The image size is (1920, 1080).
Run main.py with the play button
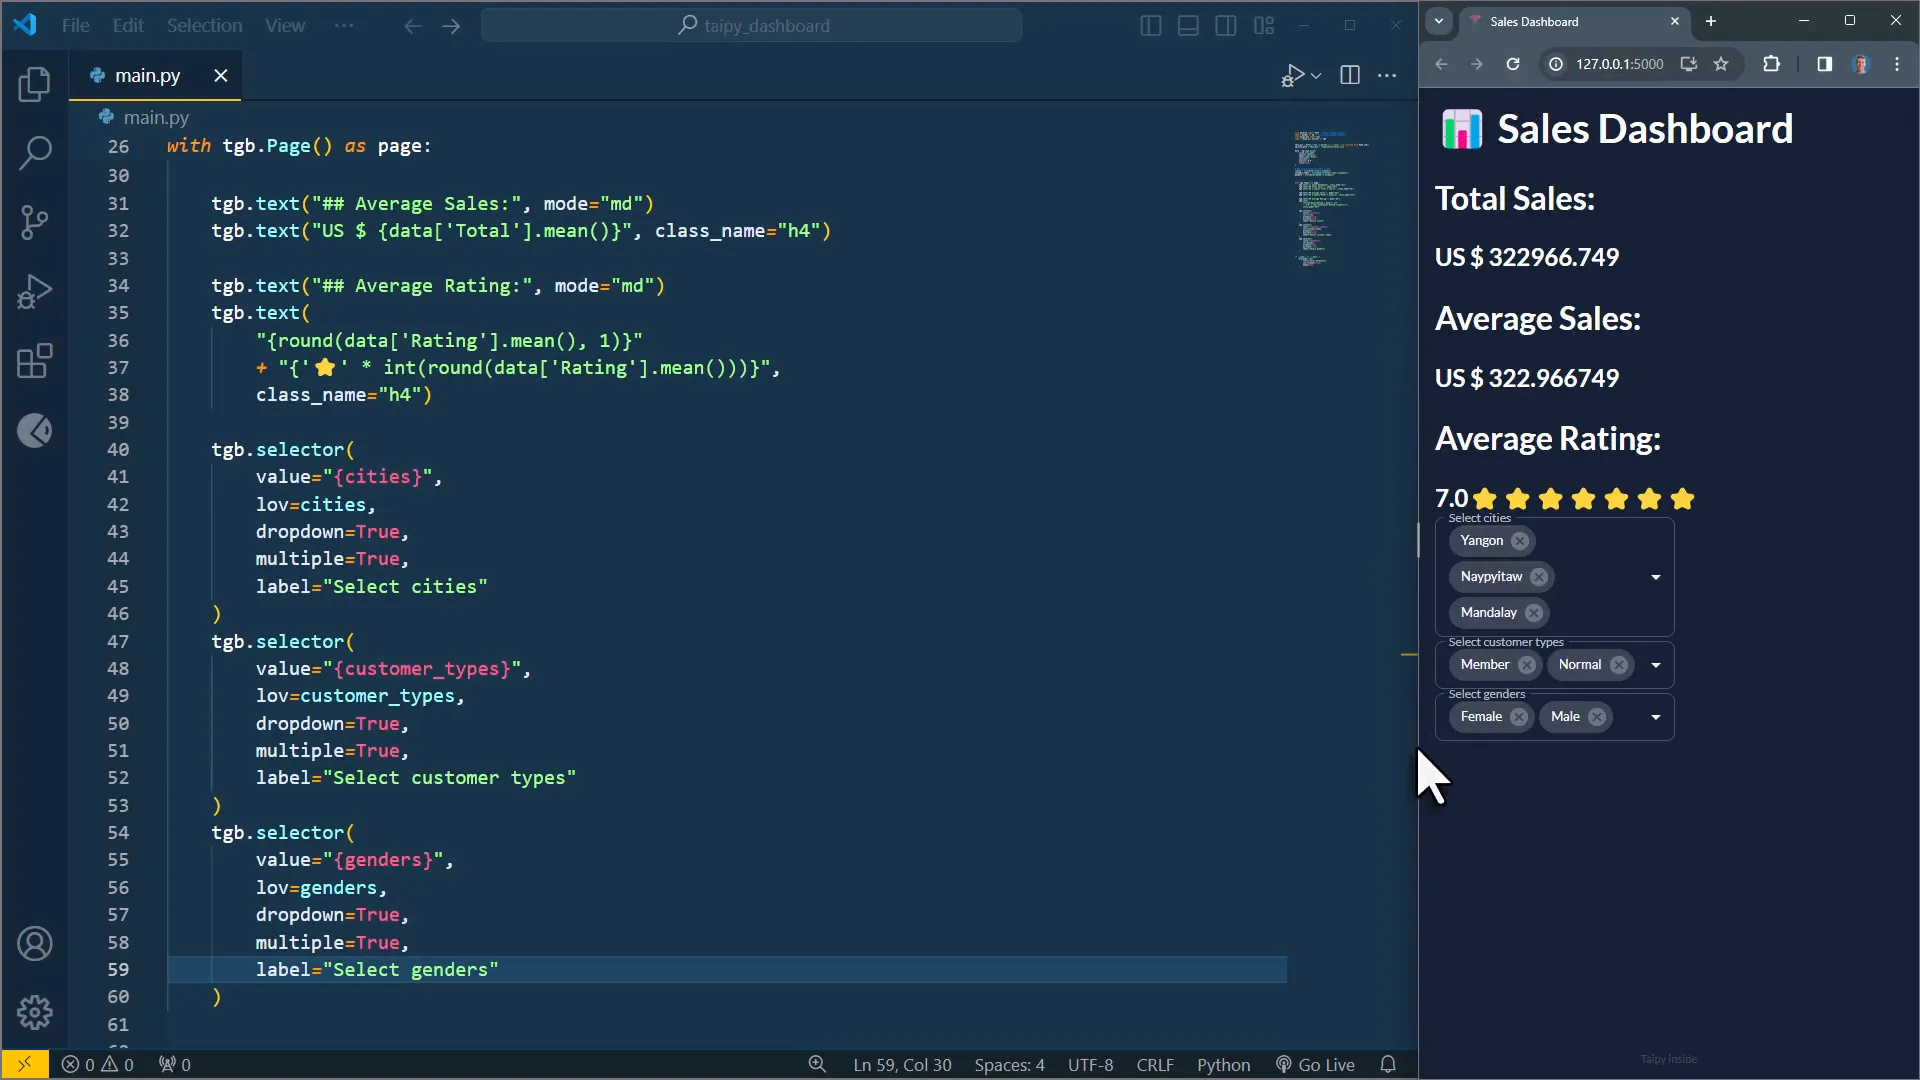click(x=1292, y=75)
